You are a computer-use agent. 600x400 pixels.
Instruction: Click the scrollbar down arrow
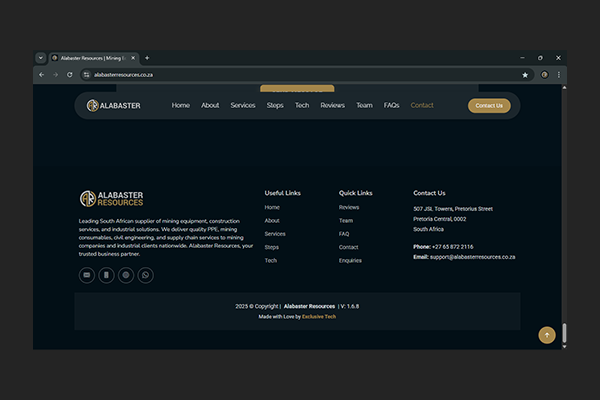[564, 346]
